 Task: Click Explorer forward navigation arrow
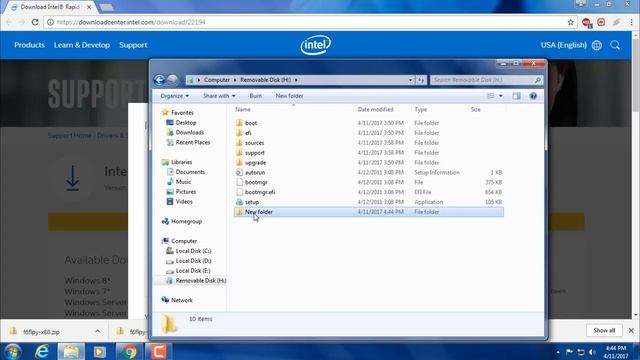pos(173,80)
